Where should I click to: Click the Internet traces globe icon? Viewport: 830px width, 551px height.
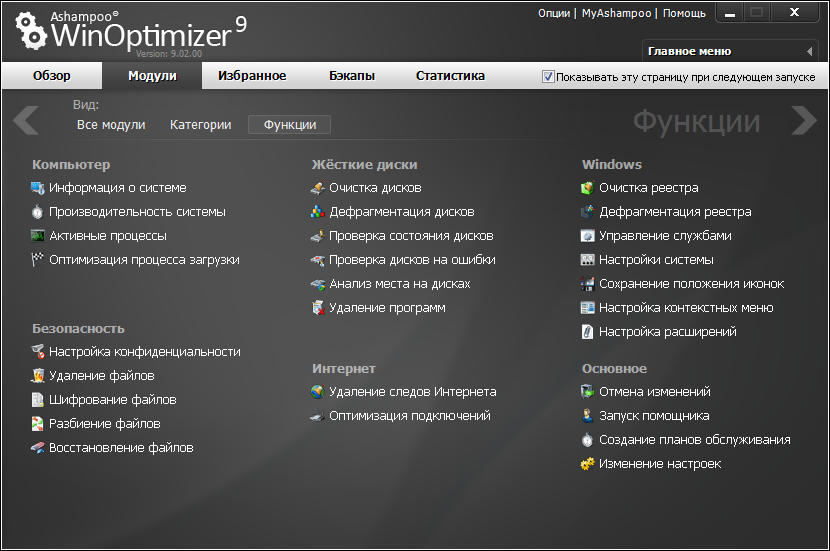(317, 392)
